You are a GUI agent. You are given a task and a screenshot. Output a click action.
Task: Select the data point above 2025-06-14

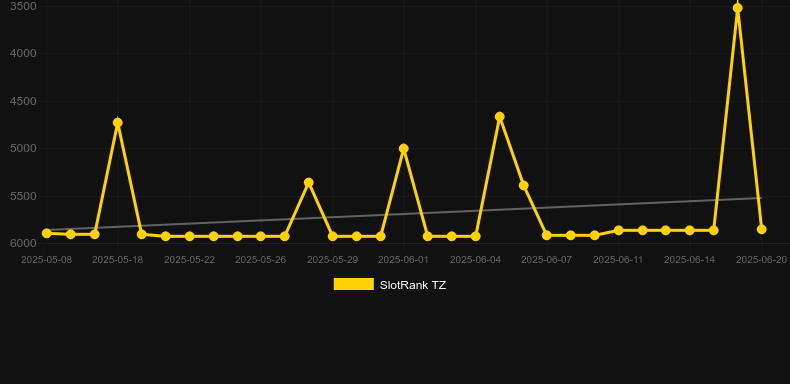tap(690, 230)
